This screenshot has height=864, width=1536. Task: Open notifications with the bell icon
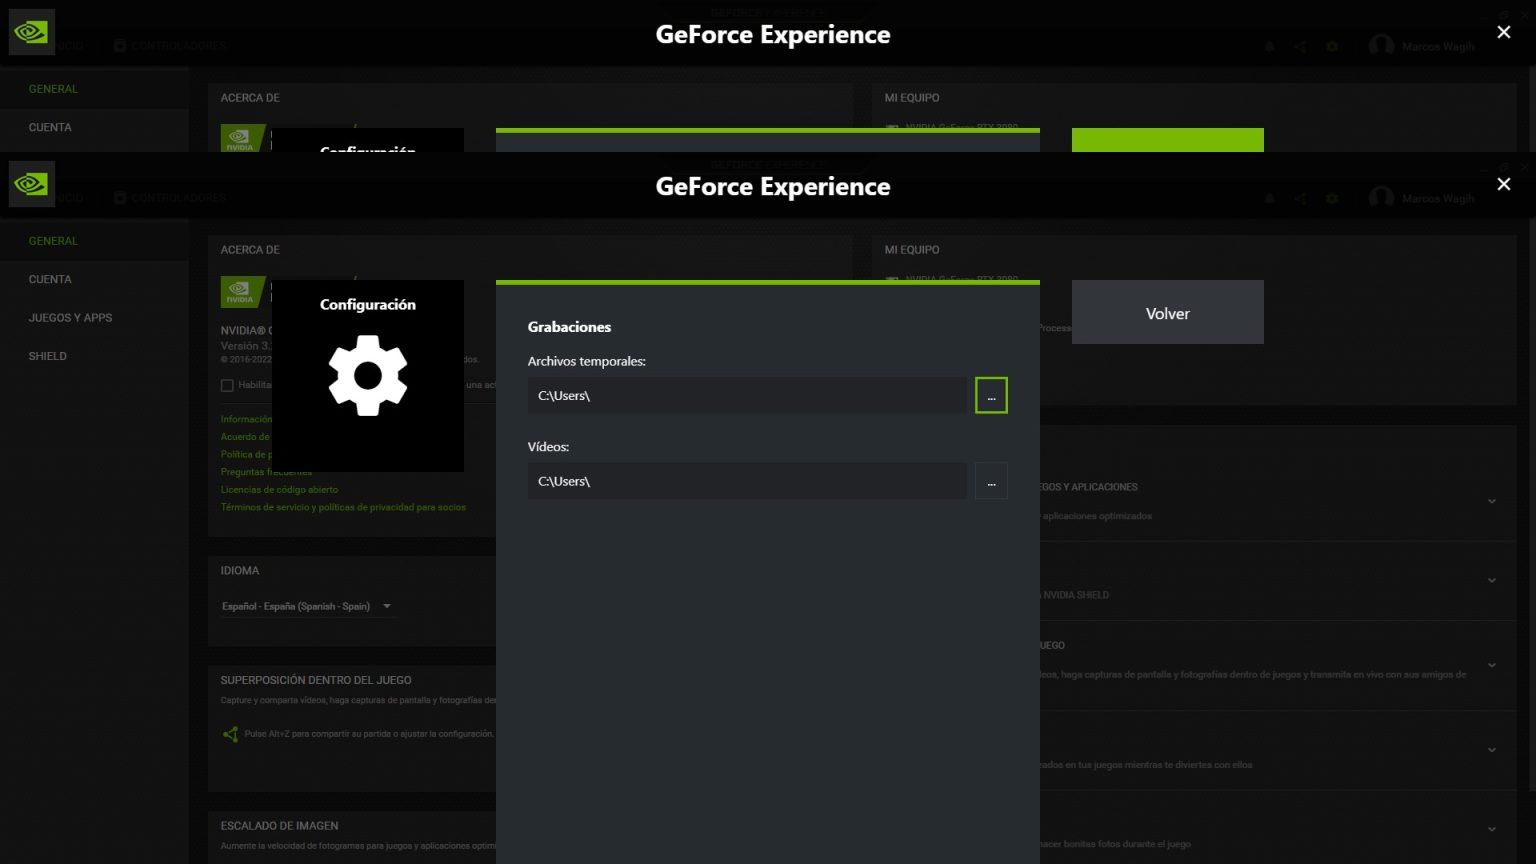(x=1268, y=198)
